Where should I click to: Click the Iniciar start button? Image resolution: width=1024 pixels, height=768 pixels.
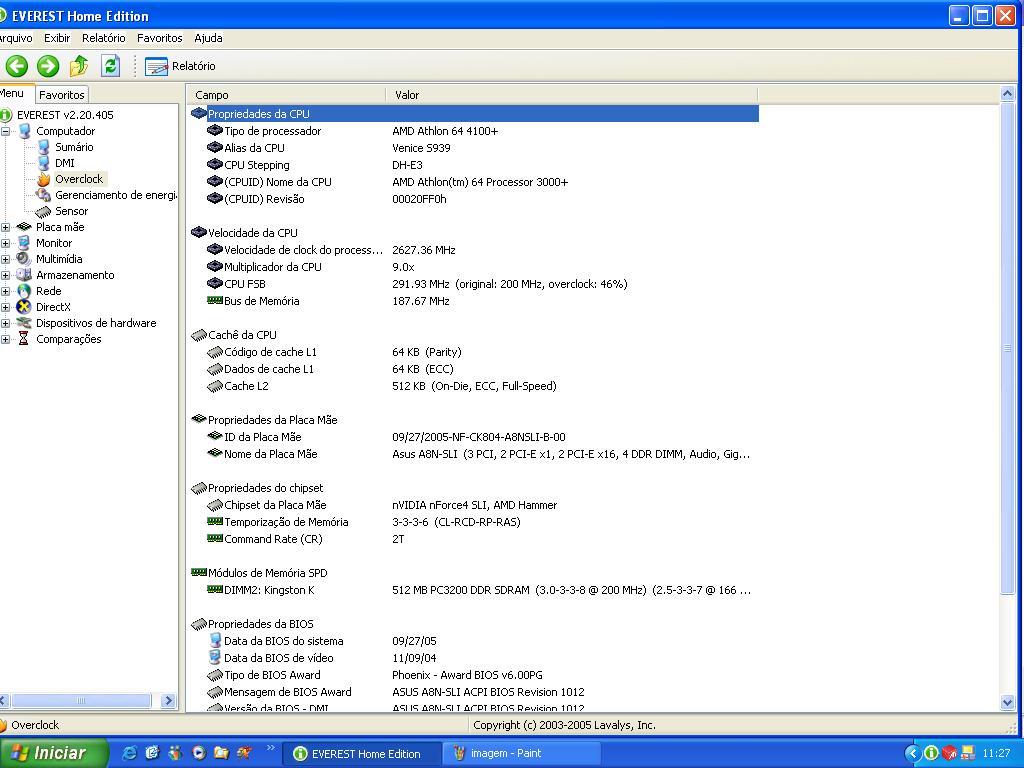coord(54,753)
